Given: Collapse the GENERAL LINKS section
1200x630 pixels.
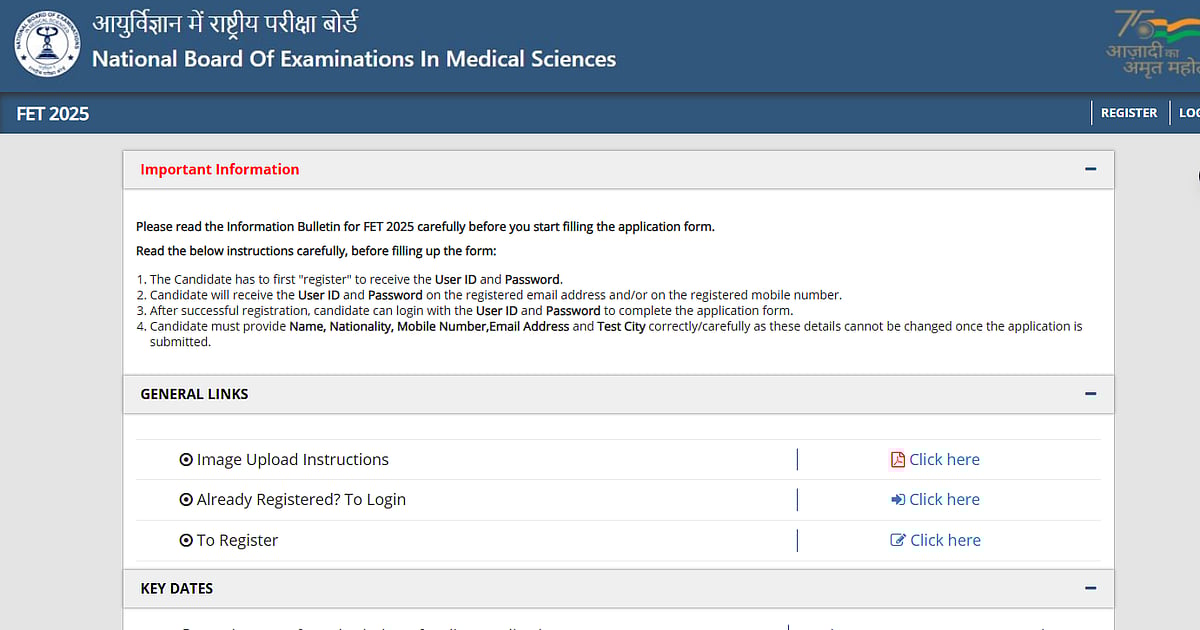Looking at the screenshot, I should pyautogui.click(x=1090, y=394).
